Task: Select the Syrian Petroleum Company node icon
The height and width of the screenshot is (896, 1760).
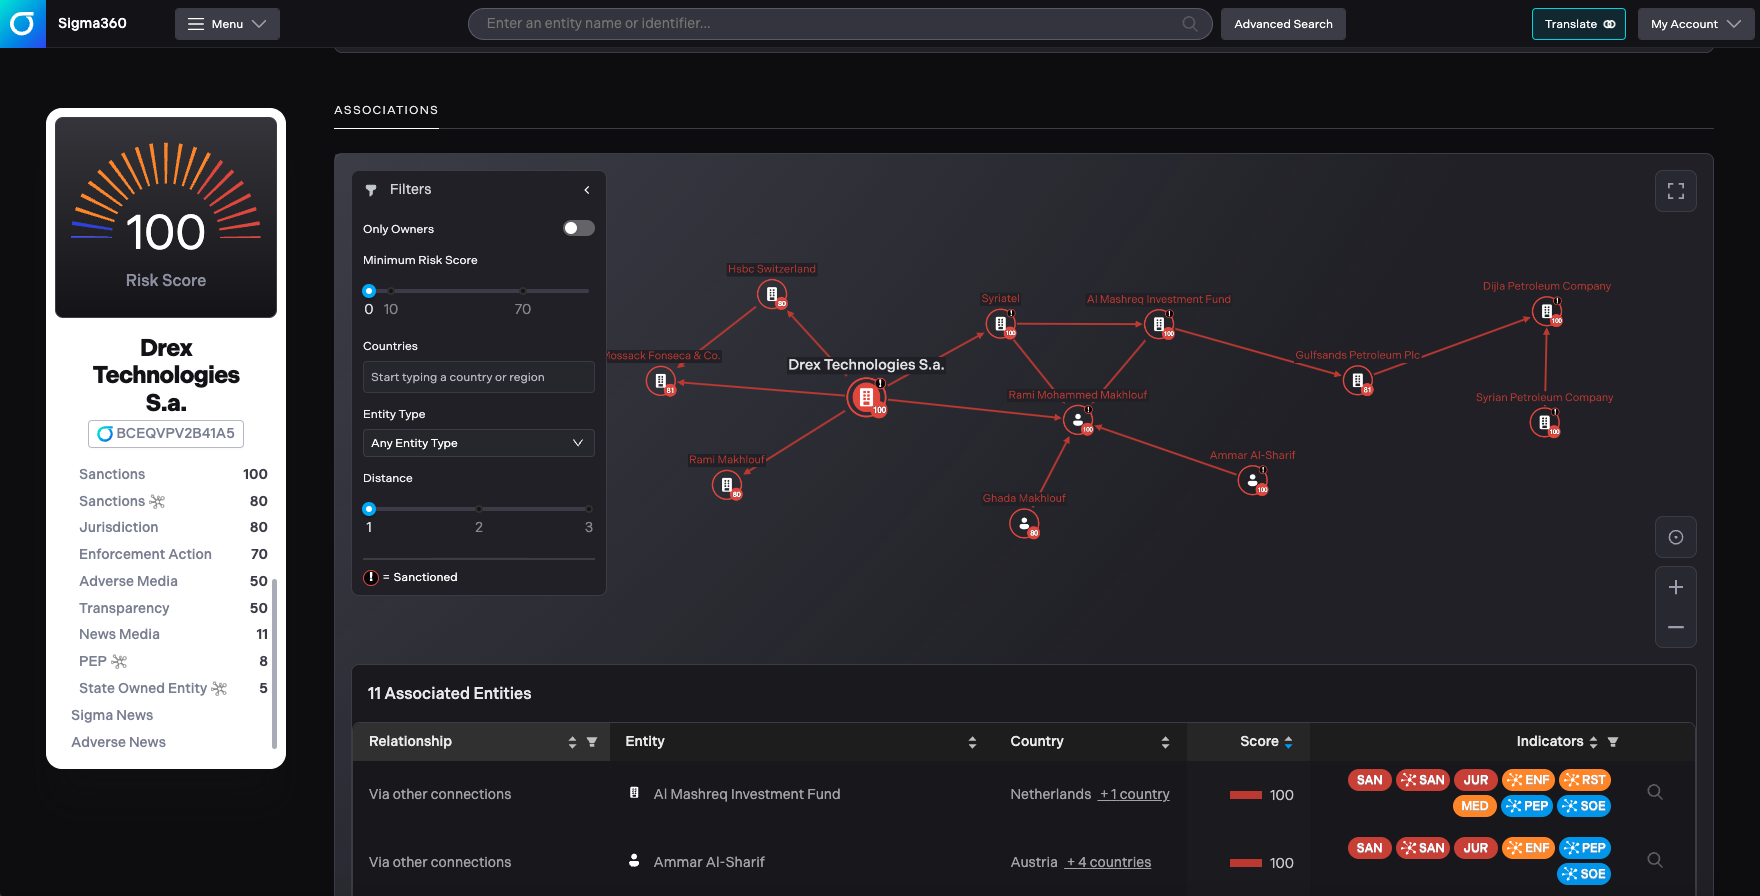Action: pyautogui.click(x=1545, y=422)
